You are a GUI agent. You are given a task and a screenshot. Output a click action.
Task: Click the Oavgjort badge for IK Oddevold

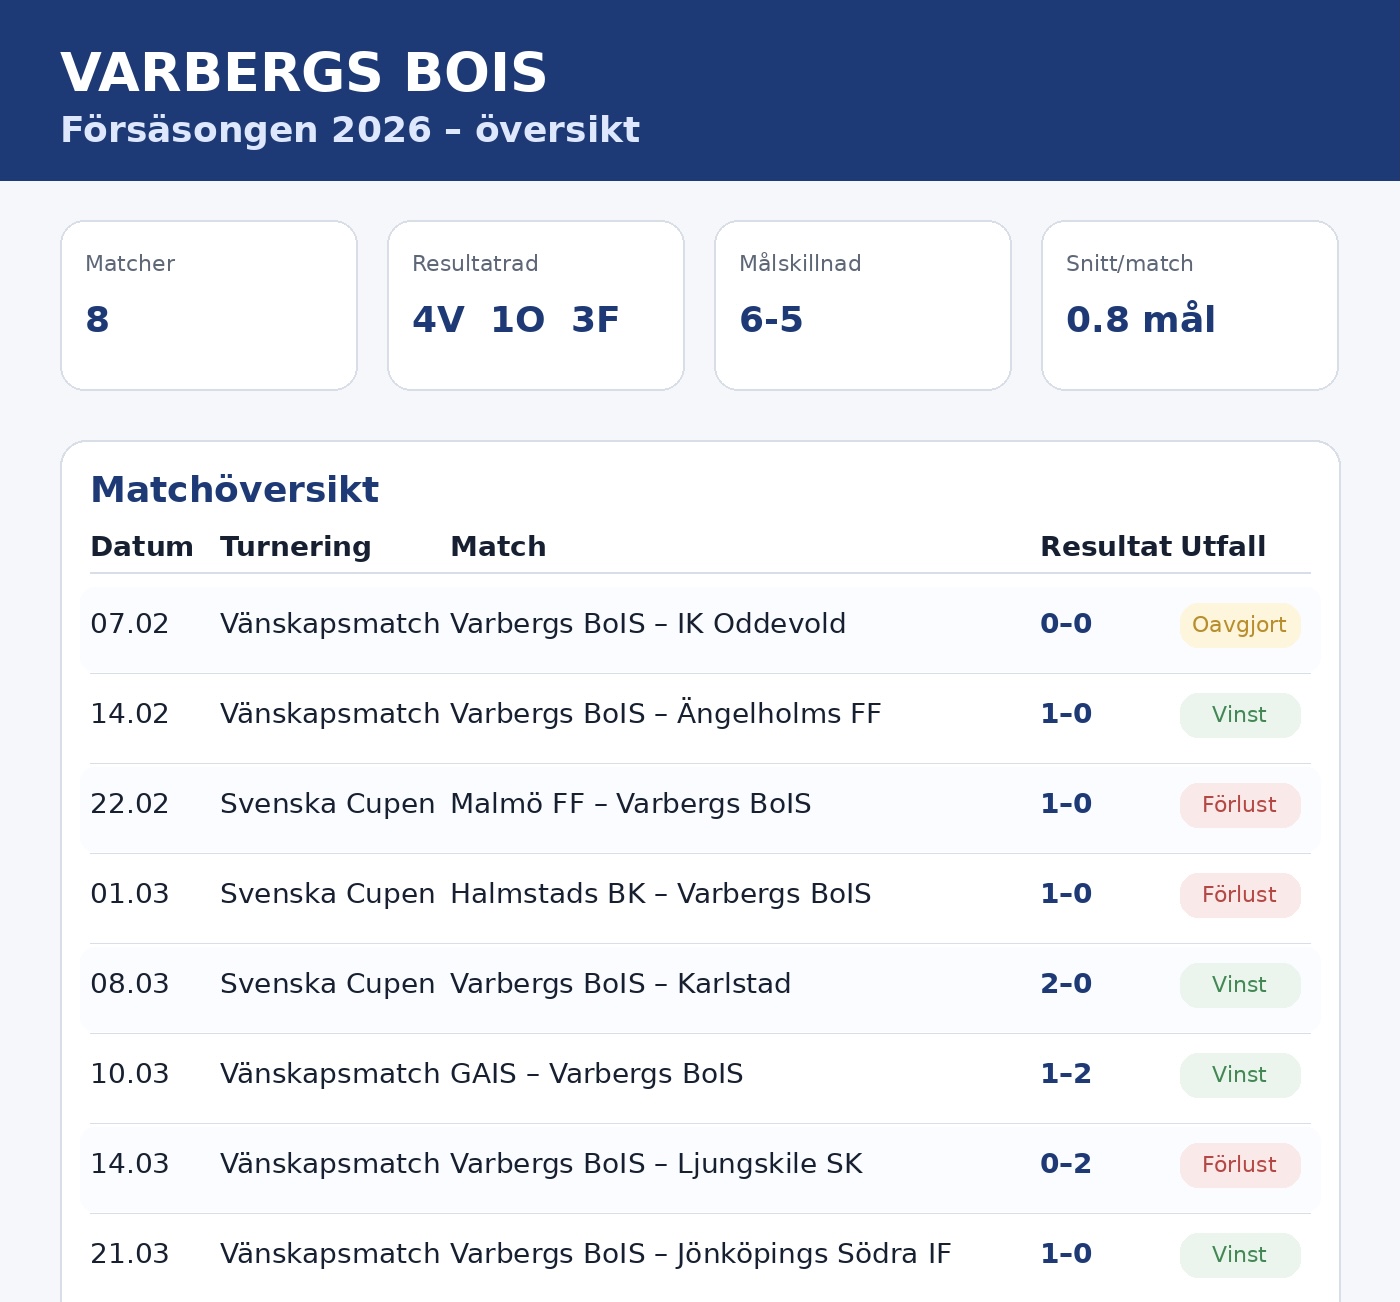[x=1240, y=625]
